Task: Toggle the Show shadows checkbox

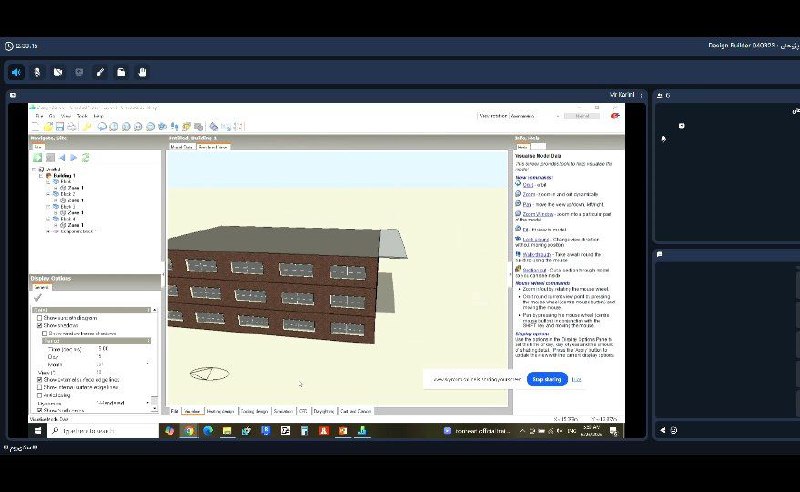Action: (x=39, y=325)
